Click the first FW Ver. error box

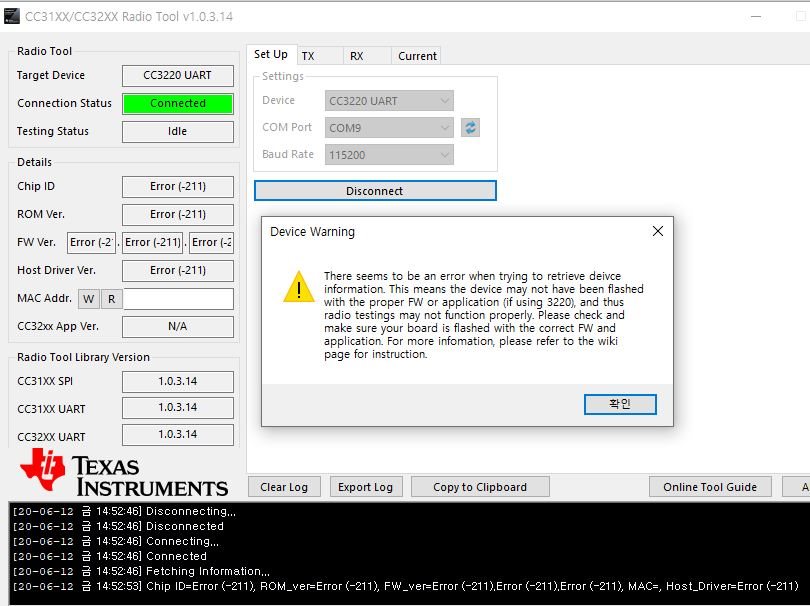[x=91, y=242]
